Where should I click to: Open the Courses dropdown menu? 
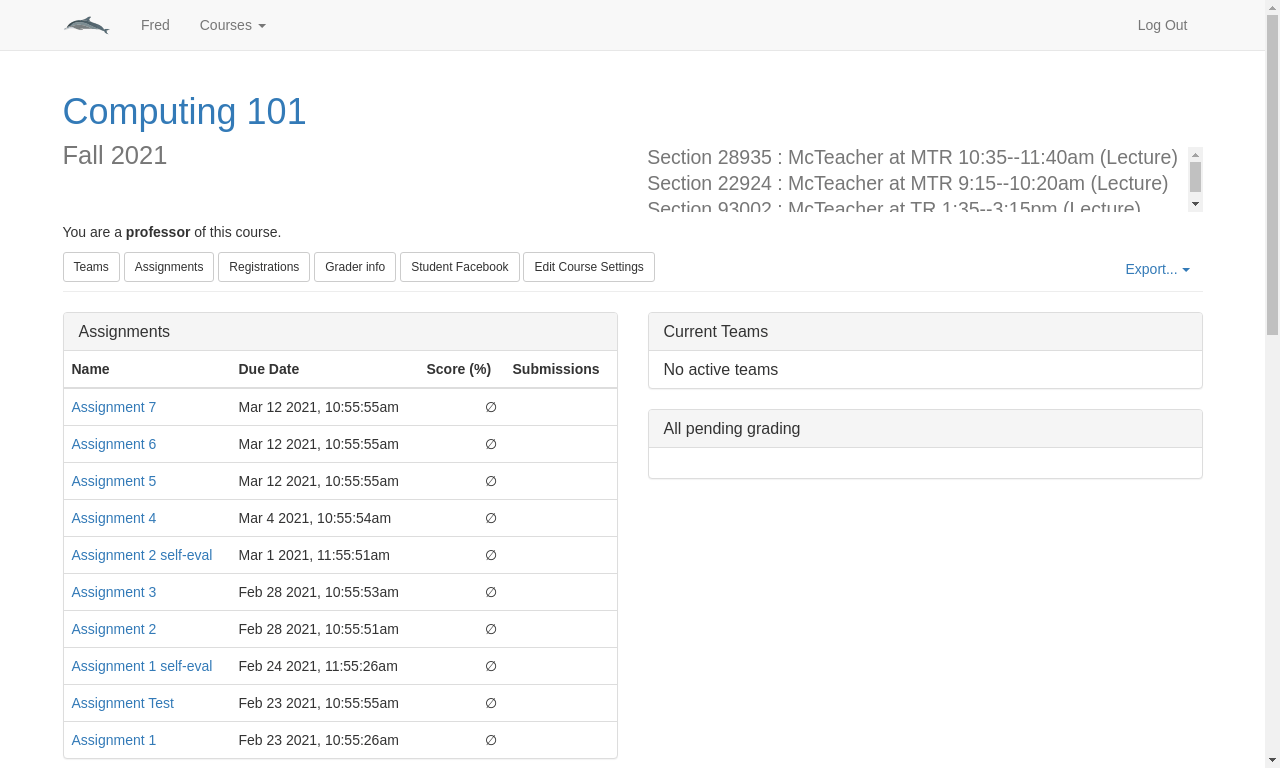pos(232,25)
